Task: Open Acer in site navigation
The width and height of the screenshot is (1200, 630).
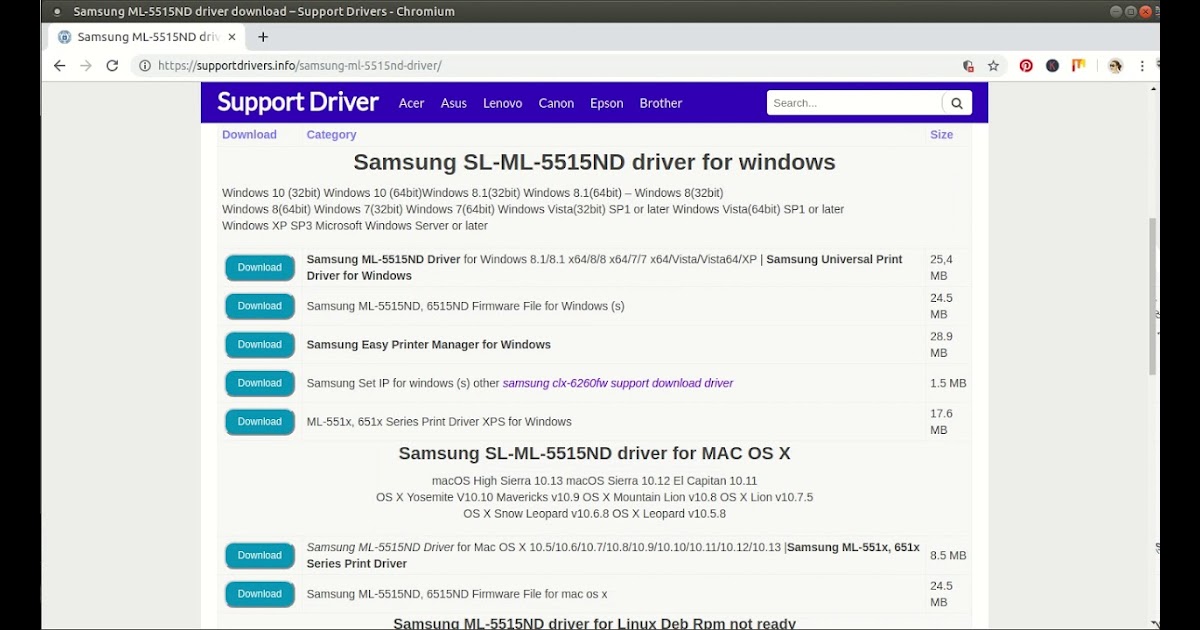Action: pyautogui.click(x=412, y=103)
